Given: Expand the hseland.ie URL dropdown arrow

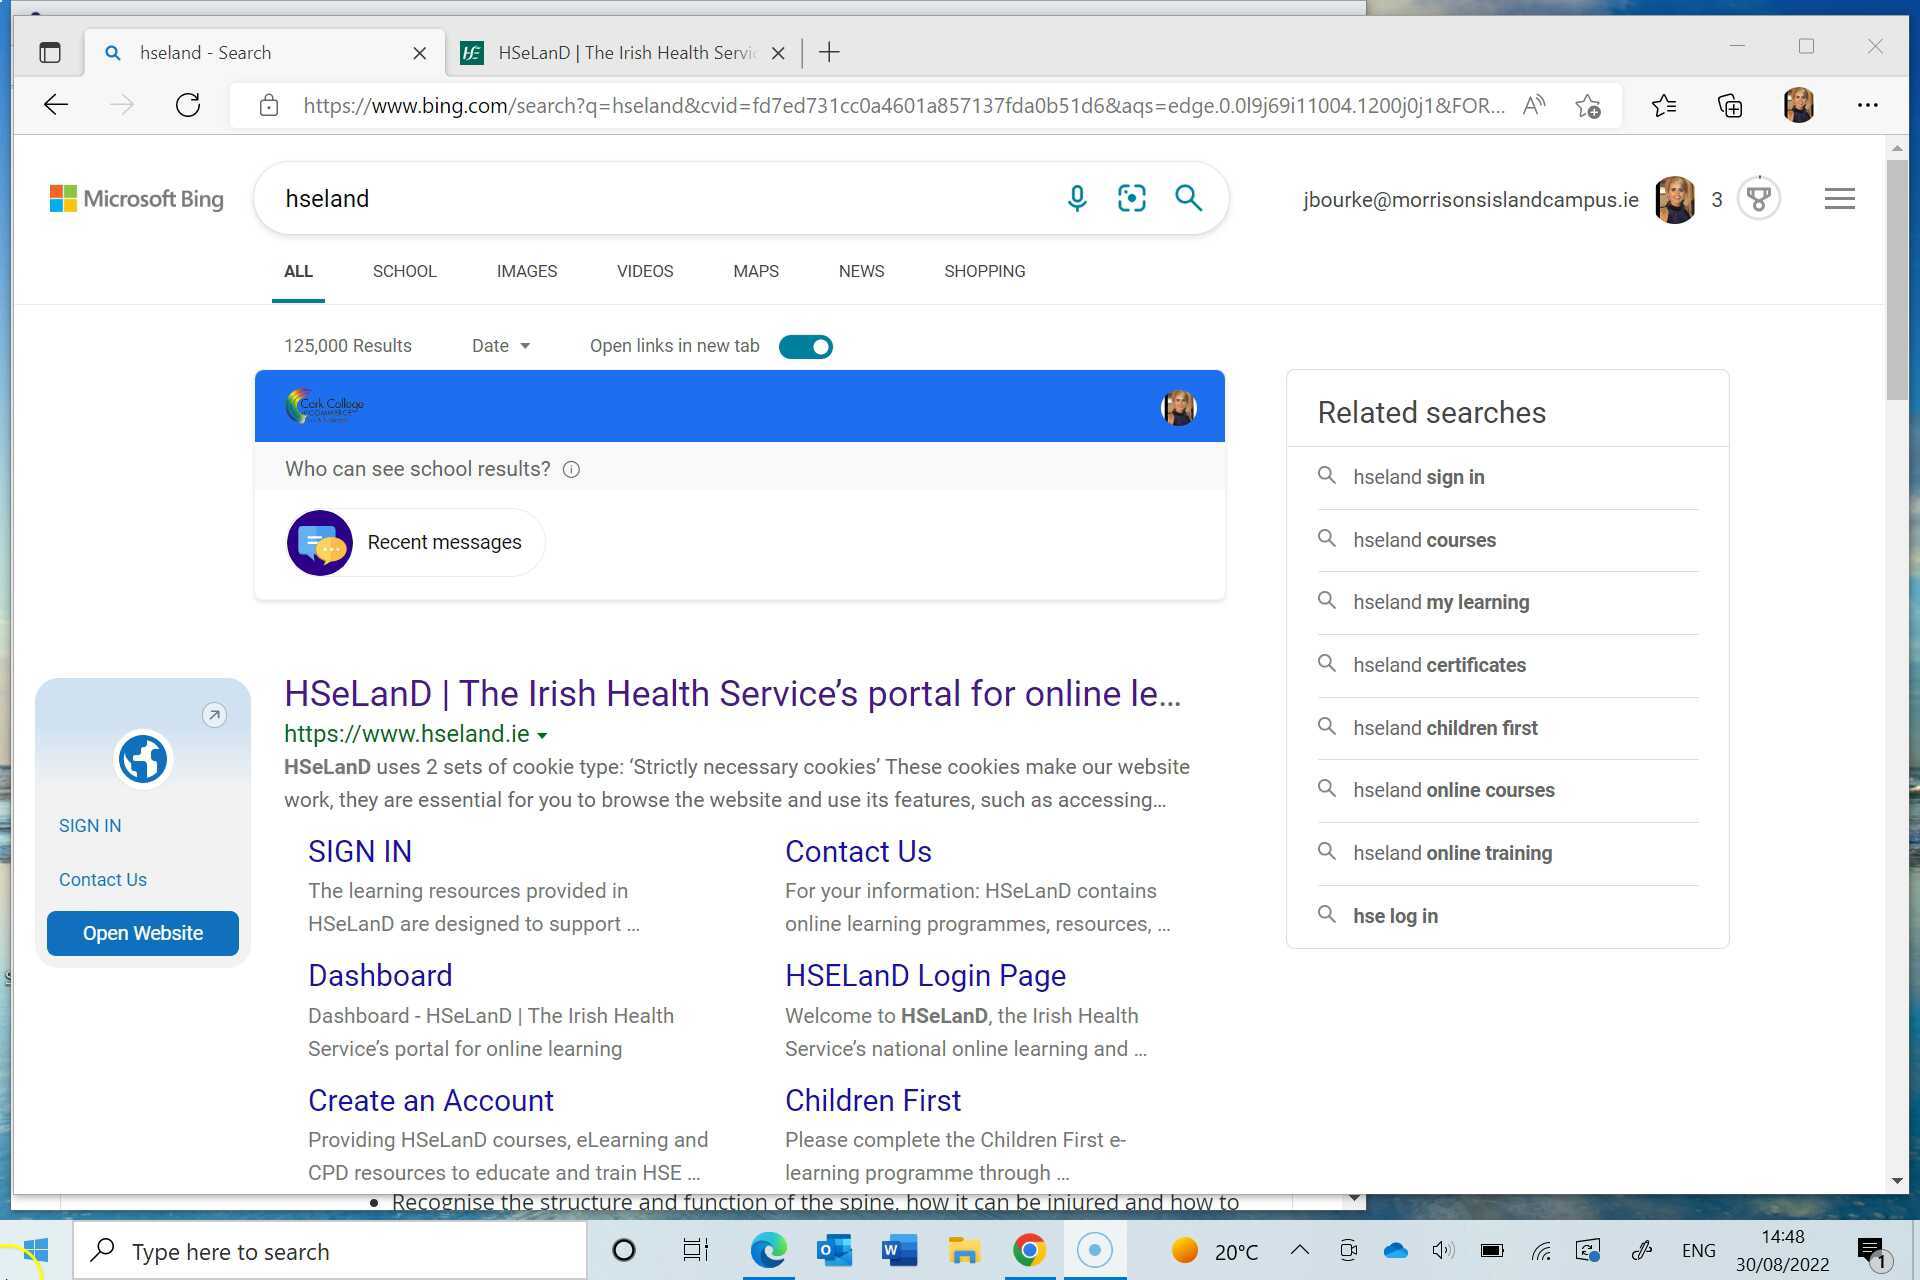Looking at the screenshot, I should pyautogui.click(x=542, y=735).
